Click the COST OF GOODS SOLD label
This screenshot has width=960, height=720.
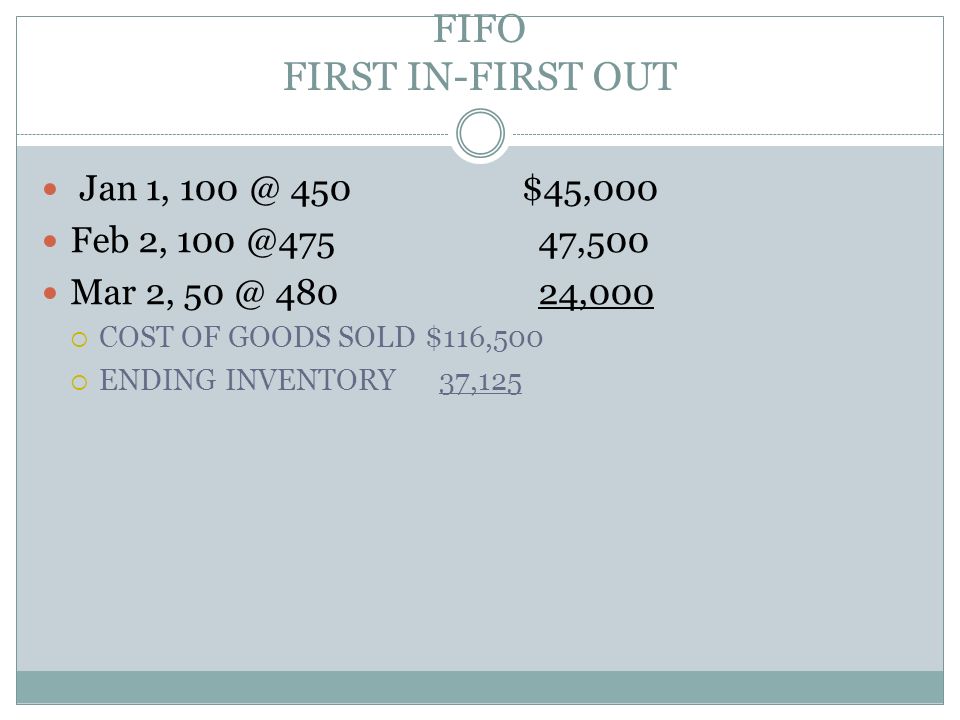[x=257, y=337]
